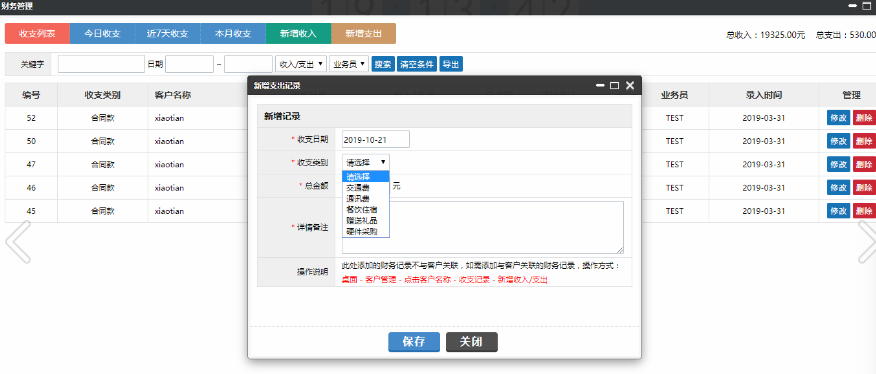Open the 收入/支出 filter dropdown
Viewport: 876px width, 374px height.
pyautogui.click(x=301, y=64)
